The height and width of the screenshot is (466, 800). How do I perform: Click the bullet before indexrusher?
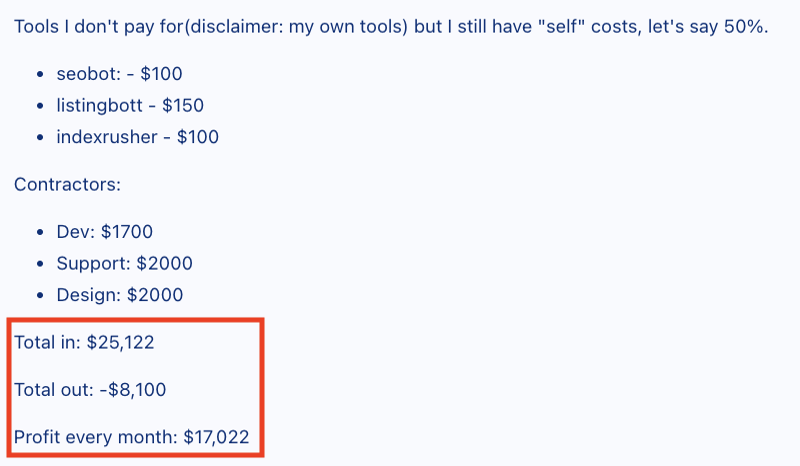click(x=40, y=138)
